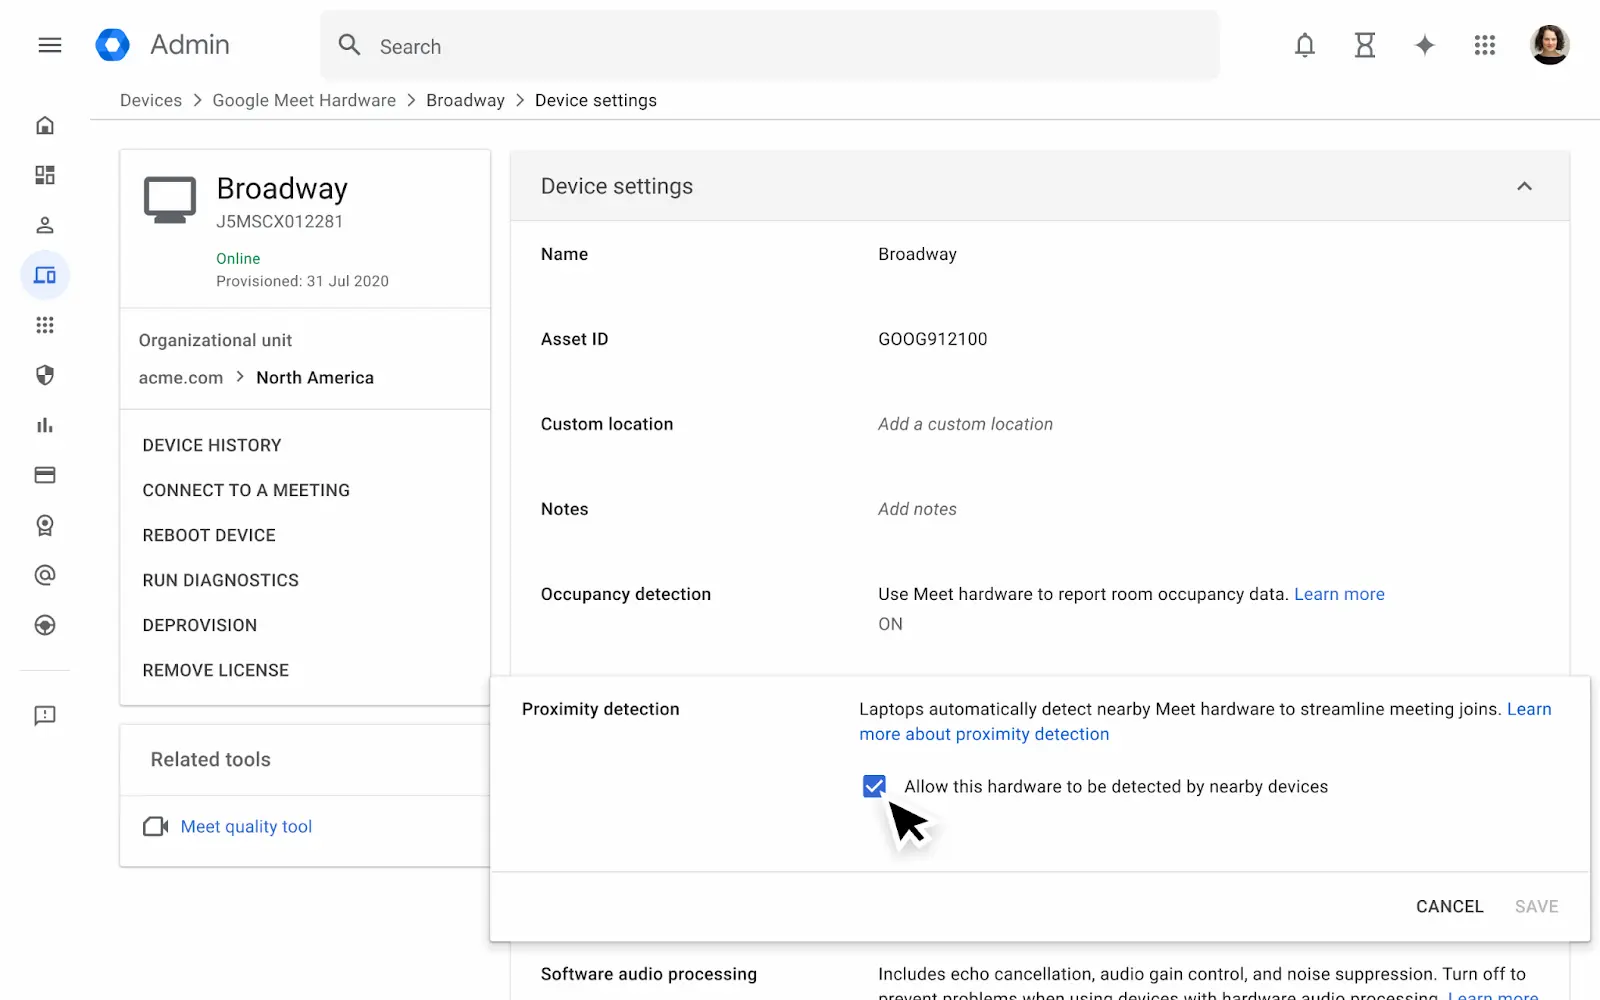Click the Broadway device monitor icon
The width and height of the screenshot is (1600, 1000).
click(170, 200)
